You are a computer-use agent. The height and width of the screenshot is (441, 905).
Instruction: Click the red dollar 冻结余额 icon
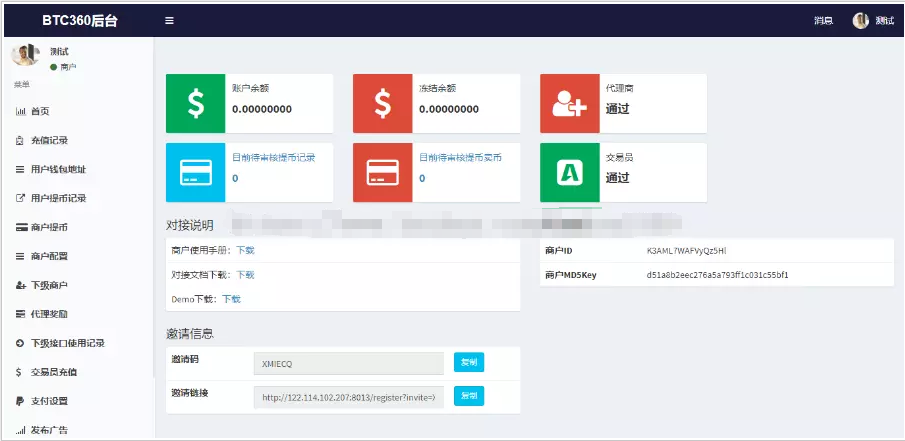pyautogui.click(x=383, y=103)
